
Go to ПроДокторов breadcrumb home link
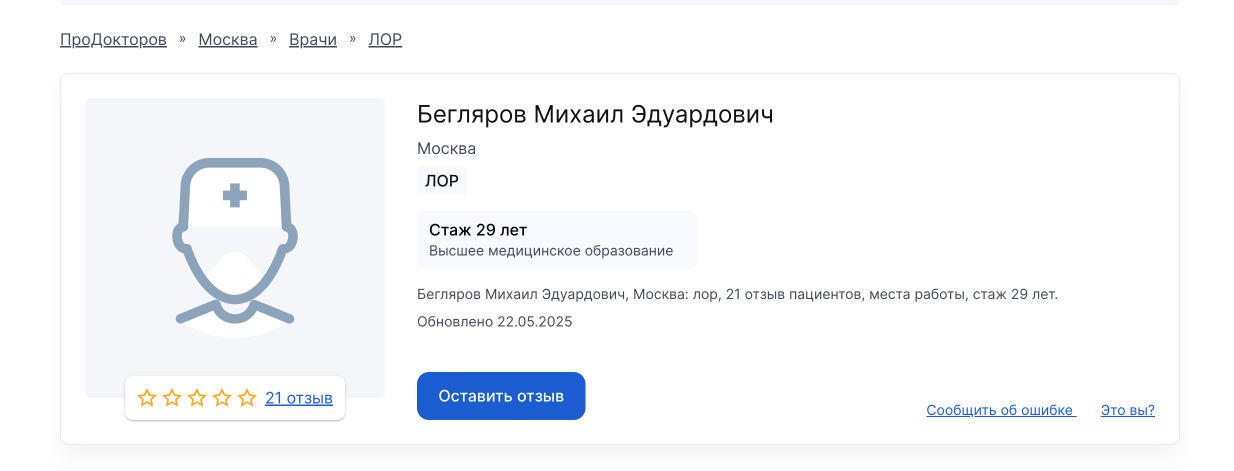113,40
